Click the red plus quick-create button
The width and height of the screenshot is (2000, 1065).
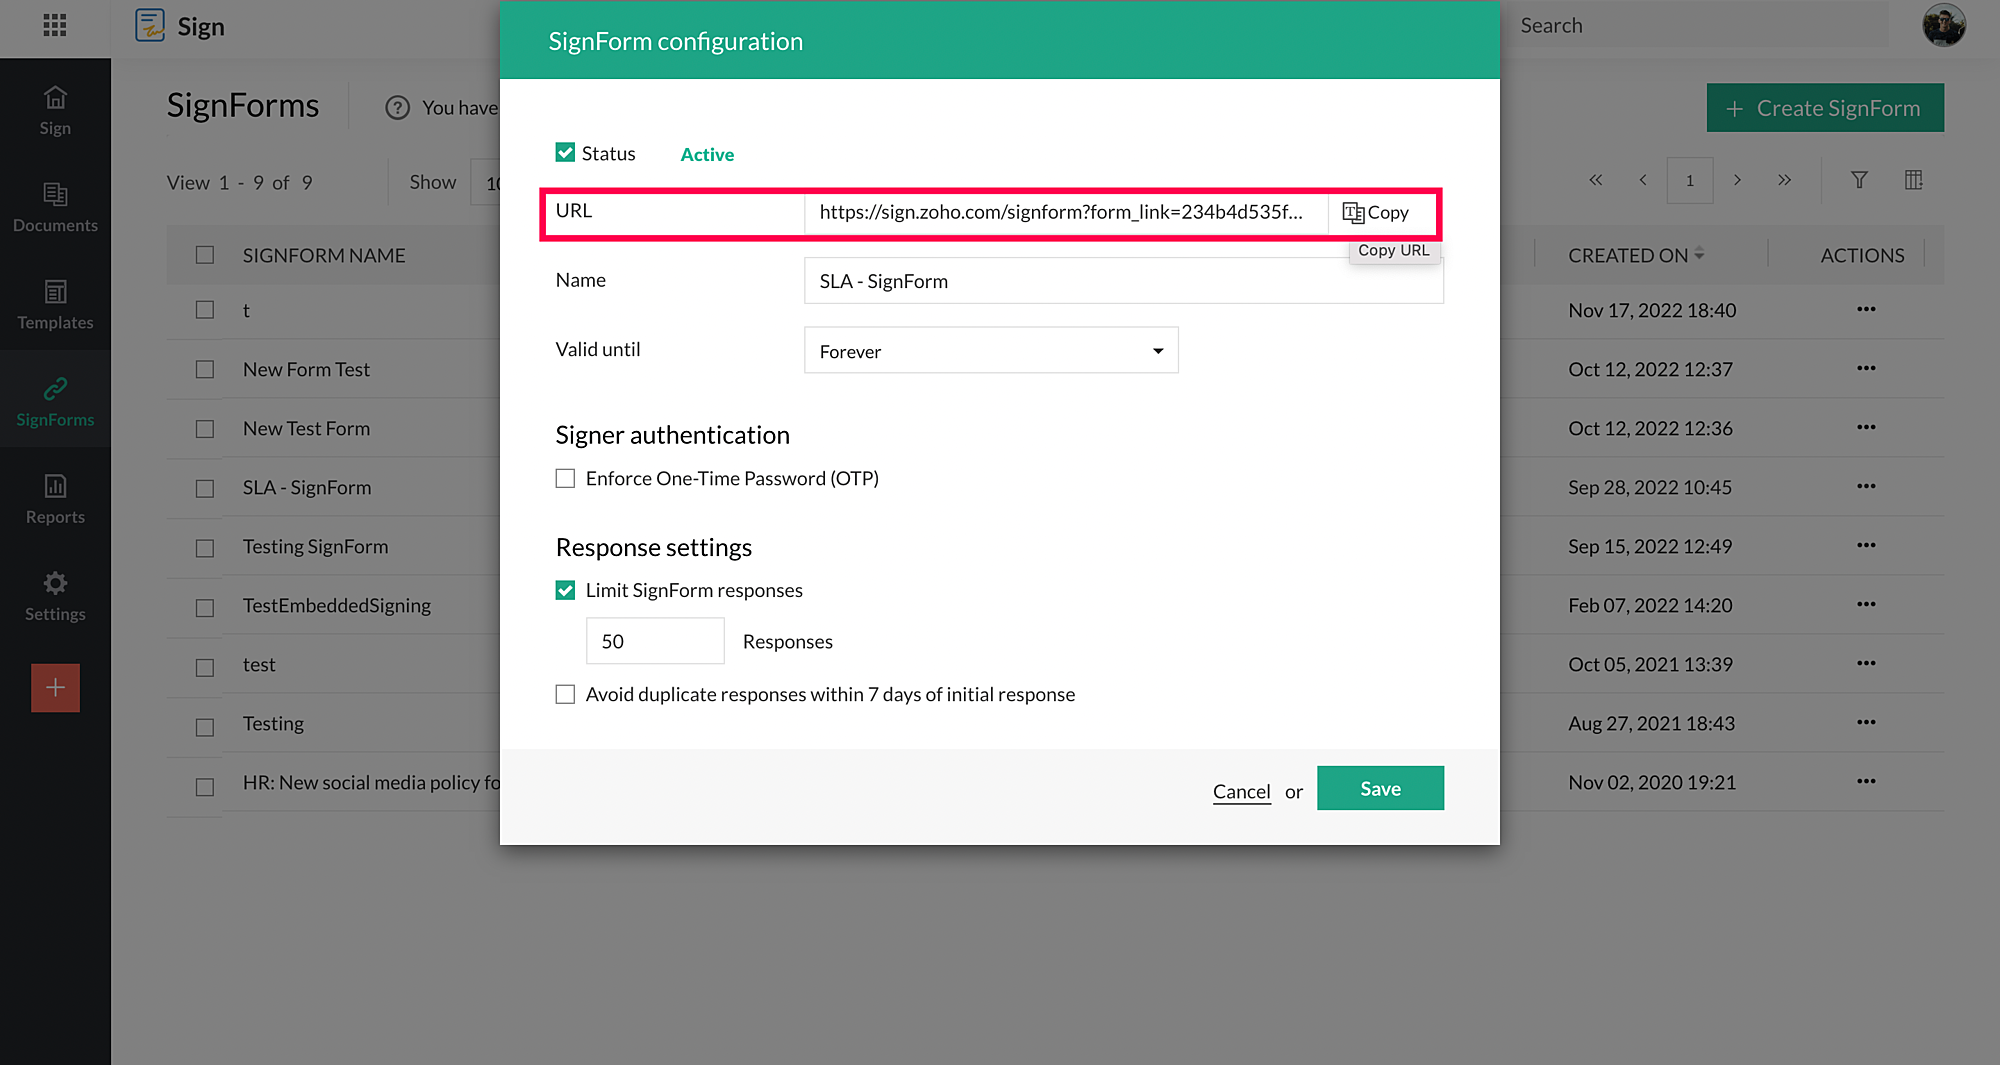tap(55, 688)
